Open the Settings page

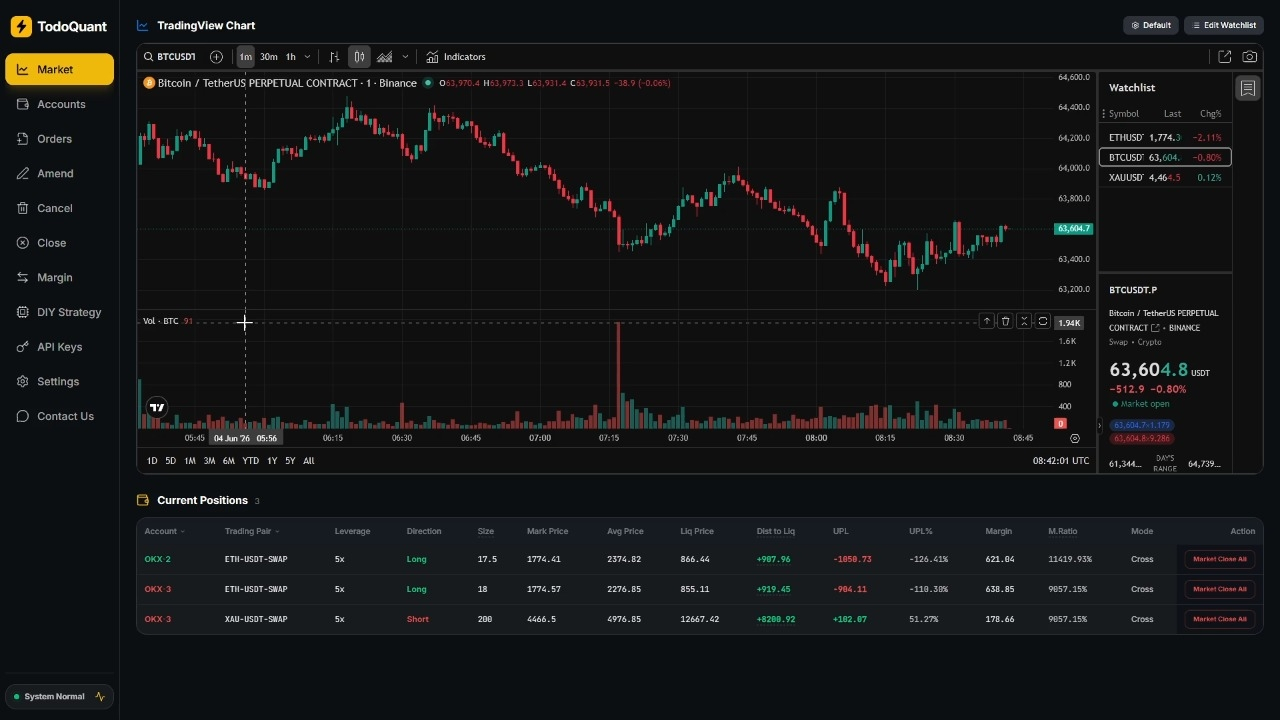(x=59, y=381)
